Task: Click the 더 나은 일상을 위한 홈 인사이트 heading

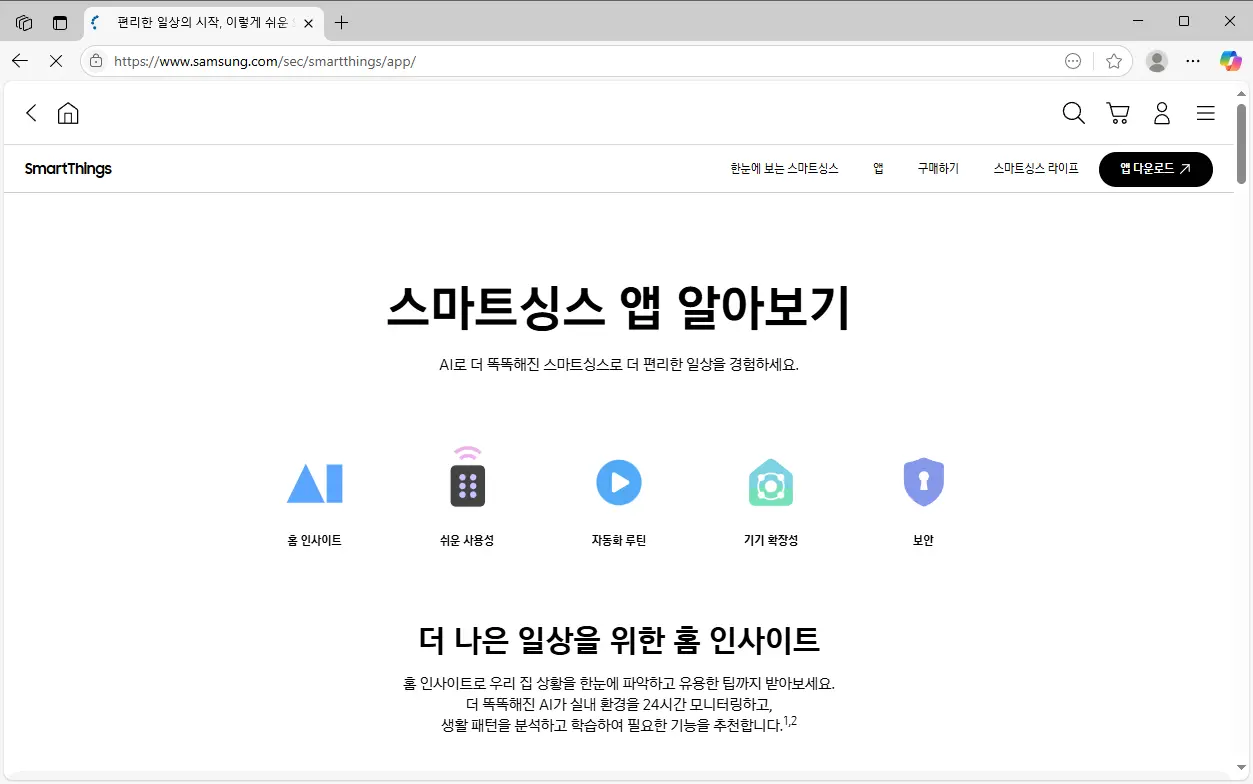Action: 619,638
